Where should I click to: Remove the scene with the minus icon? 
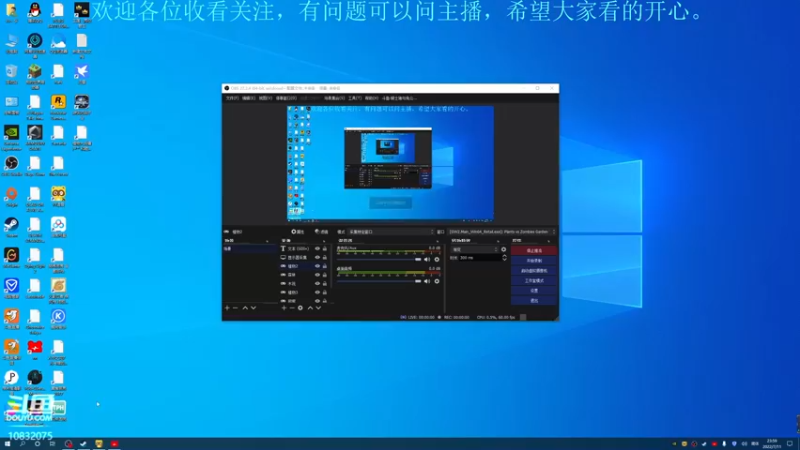235,308
